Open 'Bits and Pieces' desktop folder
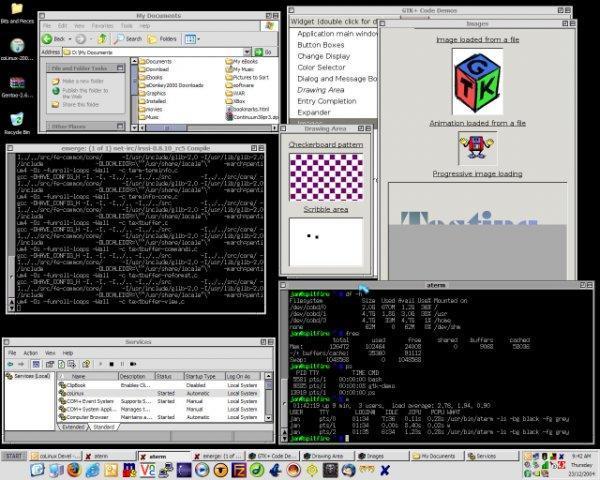Image resolution: width=600 pixels, height=480 pixels. click(17, 13)
